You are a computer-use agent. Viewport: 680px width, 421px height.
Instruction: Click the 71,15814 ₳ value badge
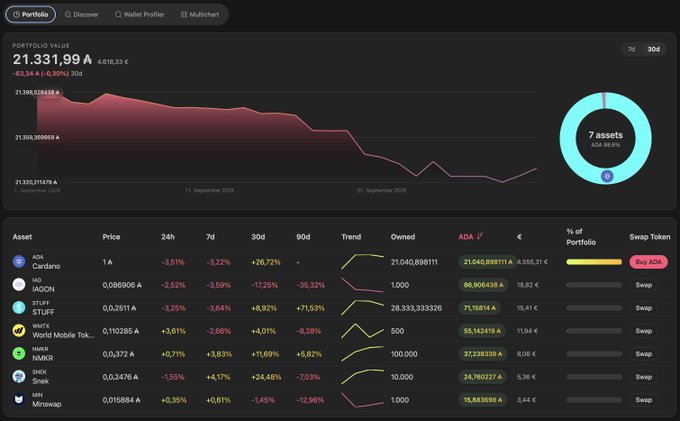click(480, 308)
